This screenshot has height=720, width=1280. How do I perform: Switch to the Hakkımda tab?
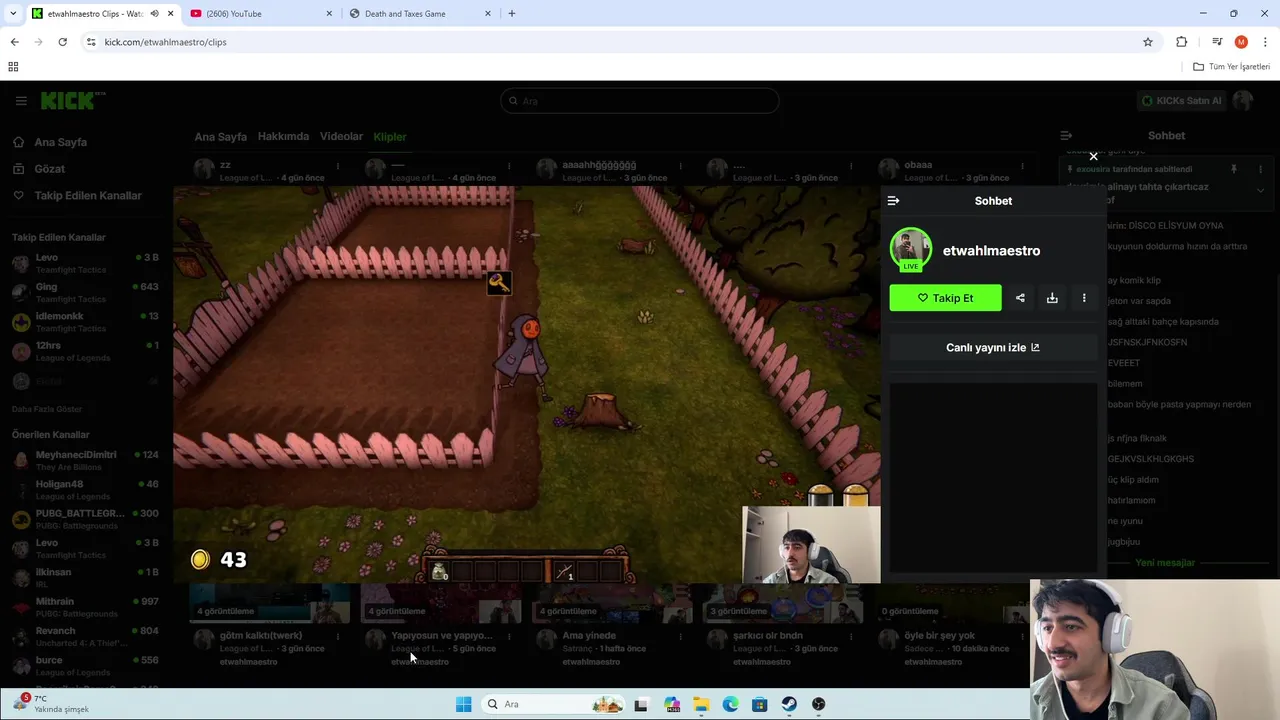click(x=283, y=137)
